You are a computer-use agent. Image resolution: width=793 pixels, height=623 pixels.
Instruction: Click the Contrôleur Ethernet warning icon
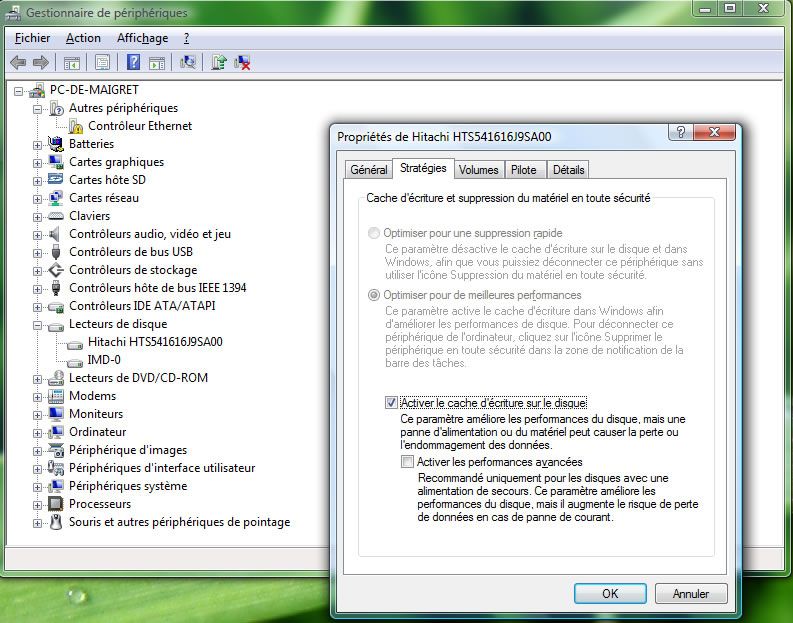(76, 126)
